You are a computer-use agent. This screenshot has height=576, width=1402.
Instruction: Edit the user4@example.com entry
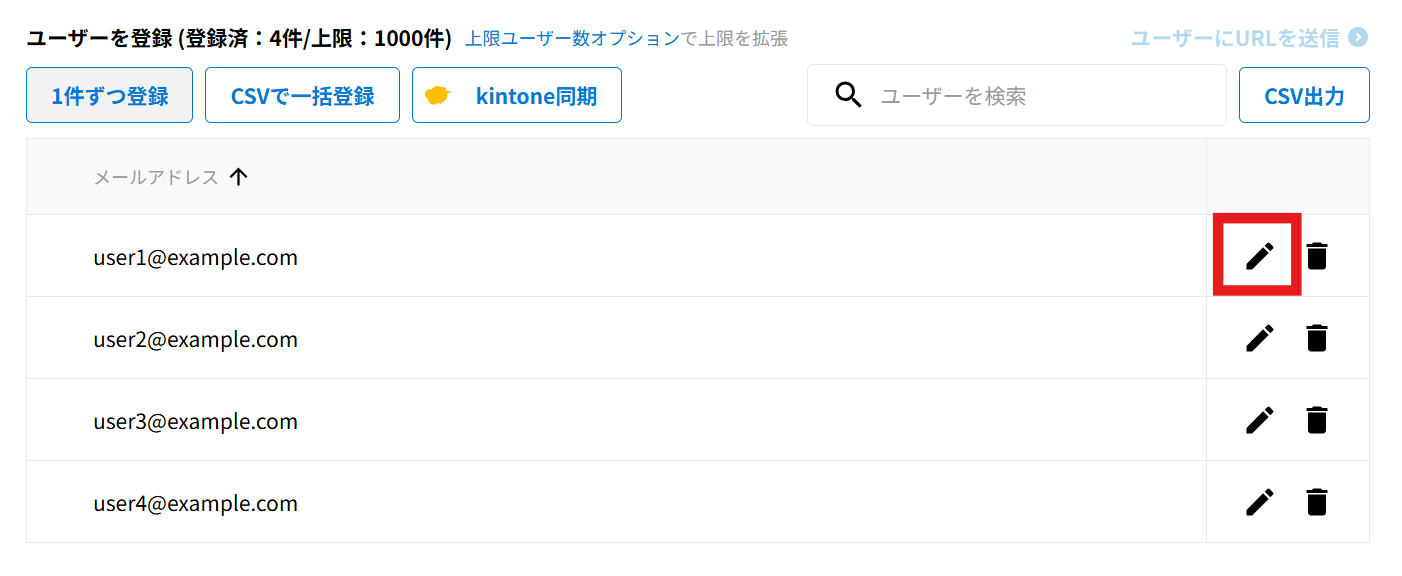tap(1259, 502)
